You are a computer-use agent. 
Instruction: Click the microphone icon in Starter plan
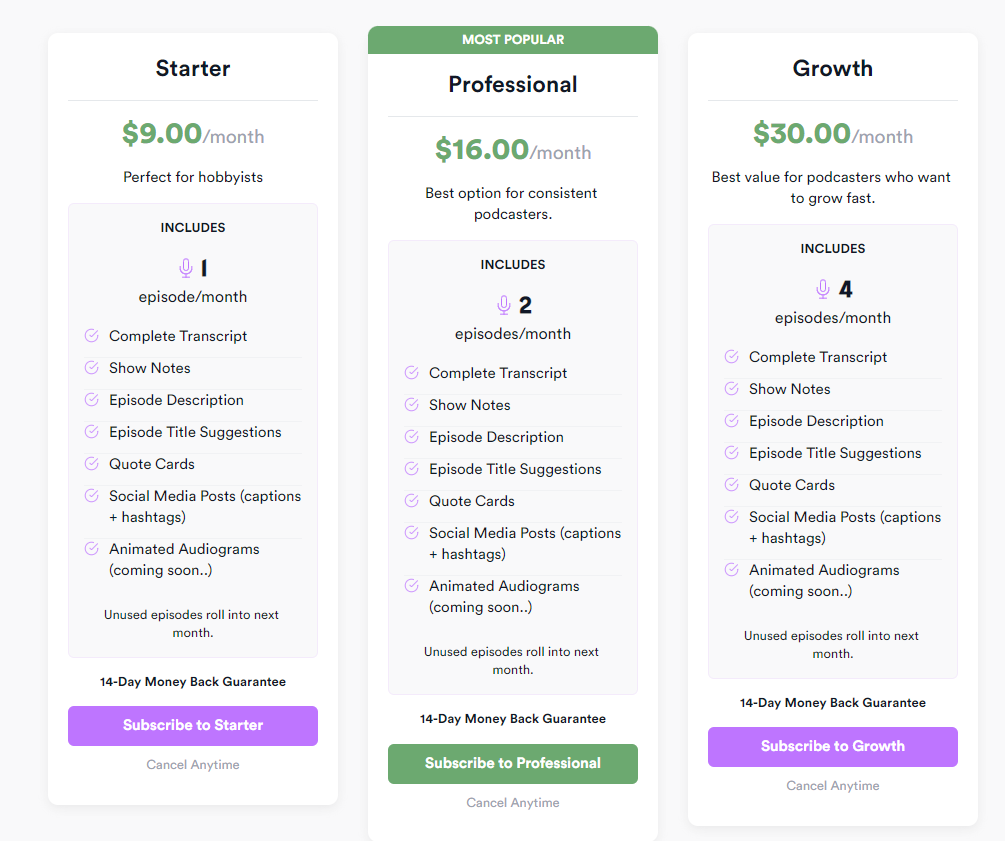pyautogui.click(x=186, y=268)
